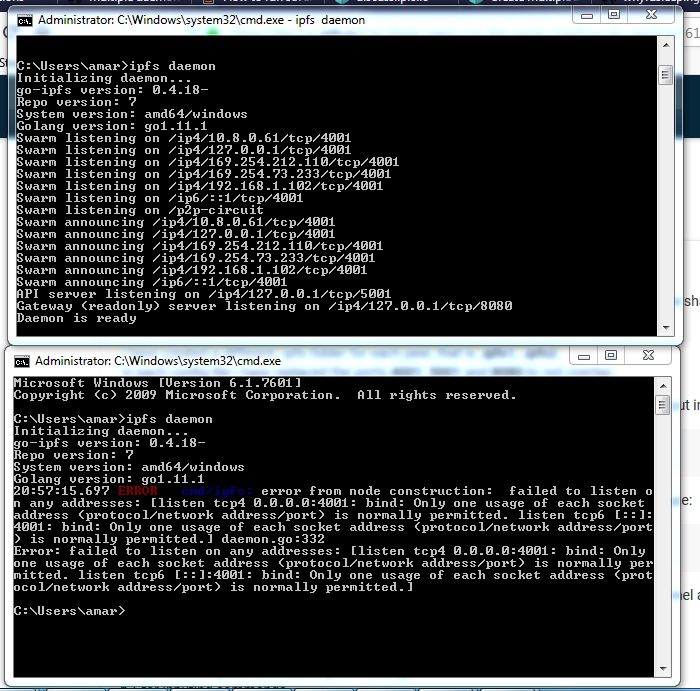The width and height of the screenshot is (700, 691).
Task: Close the lower cmd.exe window
Action: coord(648,356)
